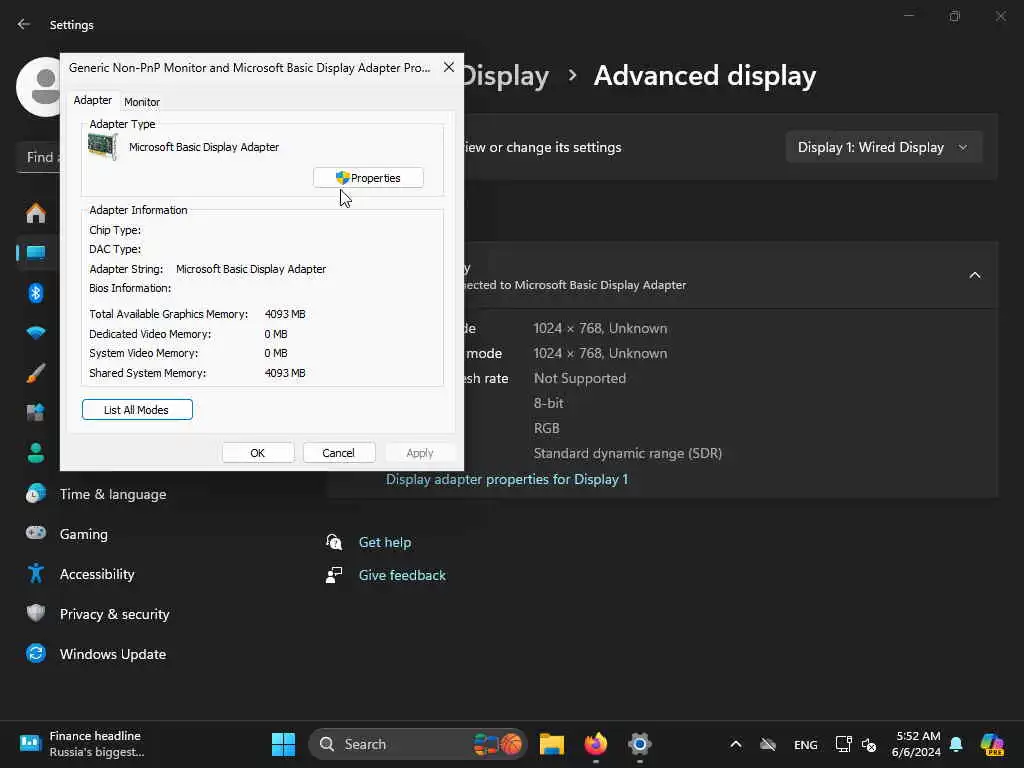The image size is (1024, 768).
Task: Click the adapter card icon in Adapter Type
Action: coord(103,146)
